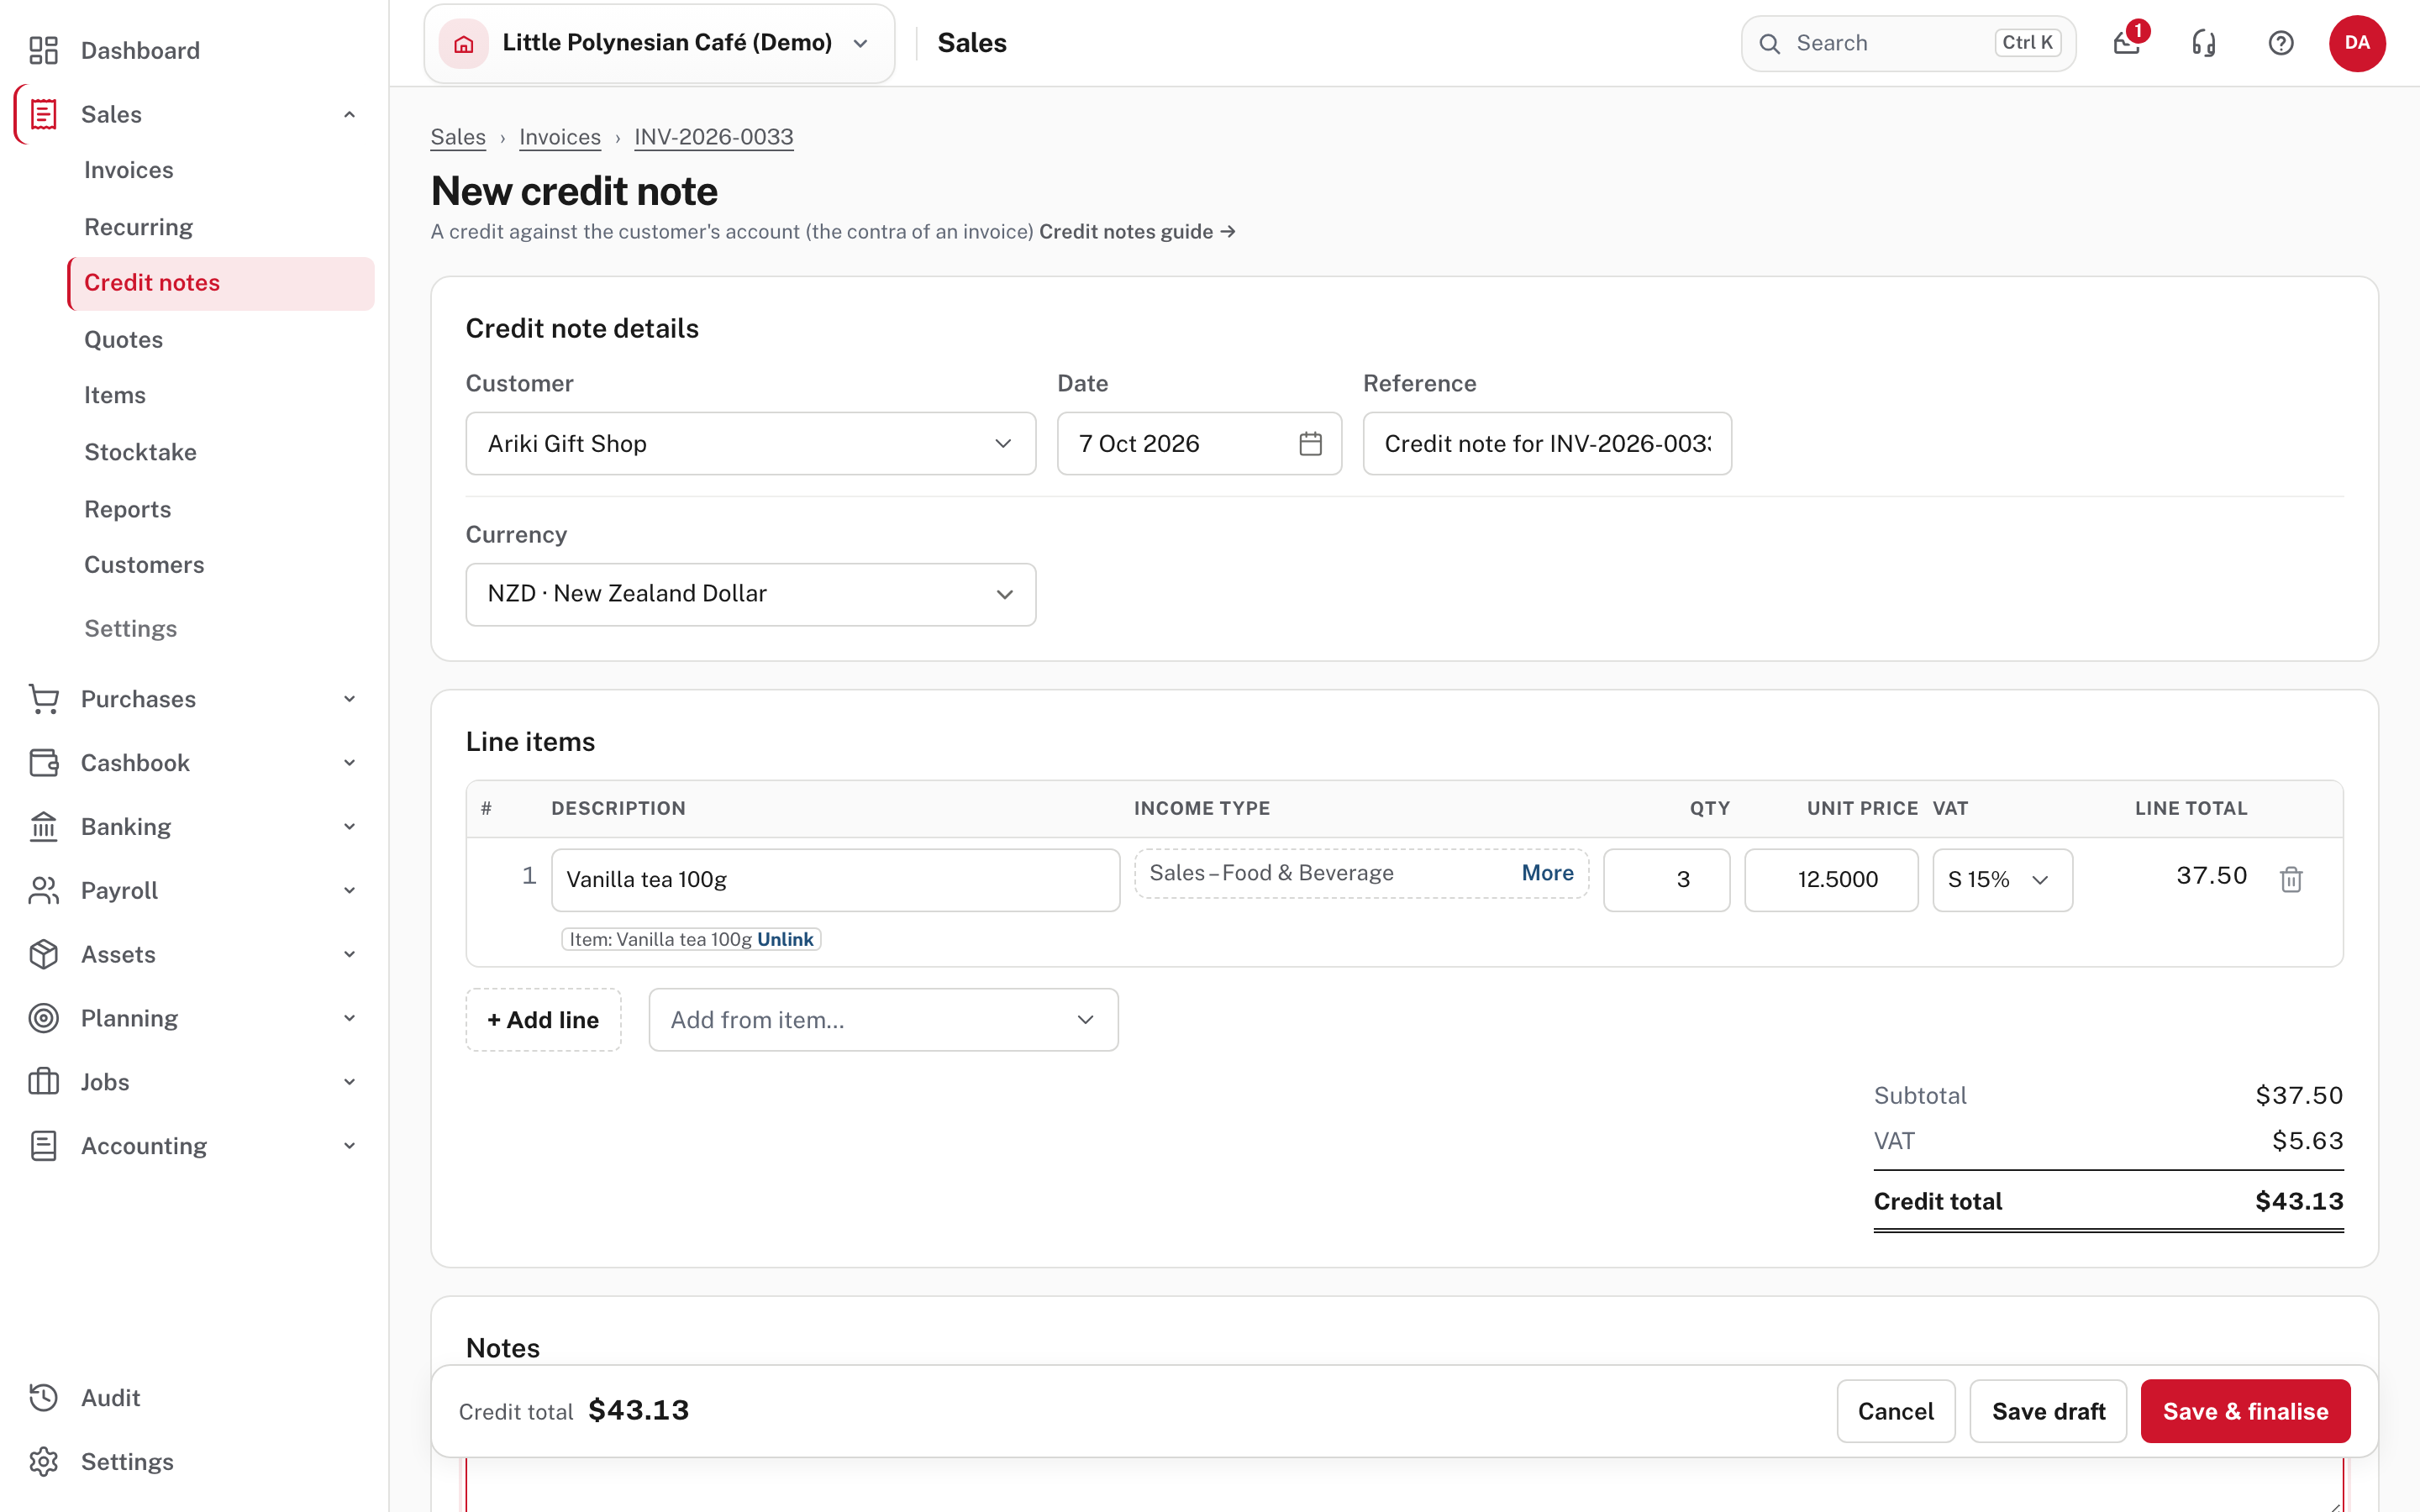Click Save & finalise button
2420x1512 pixels.
[x=2245, y=1411]
